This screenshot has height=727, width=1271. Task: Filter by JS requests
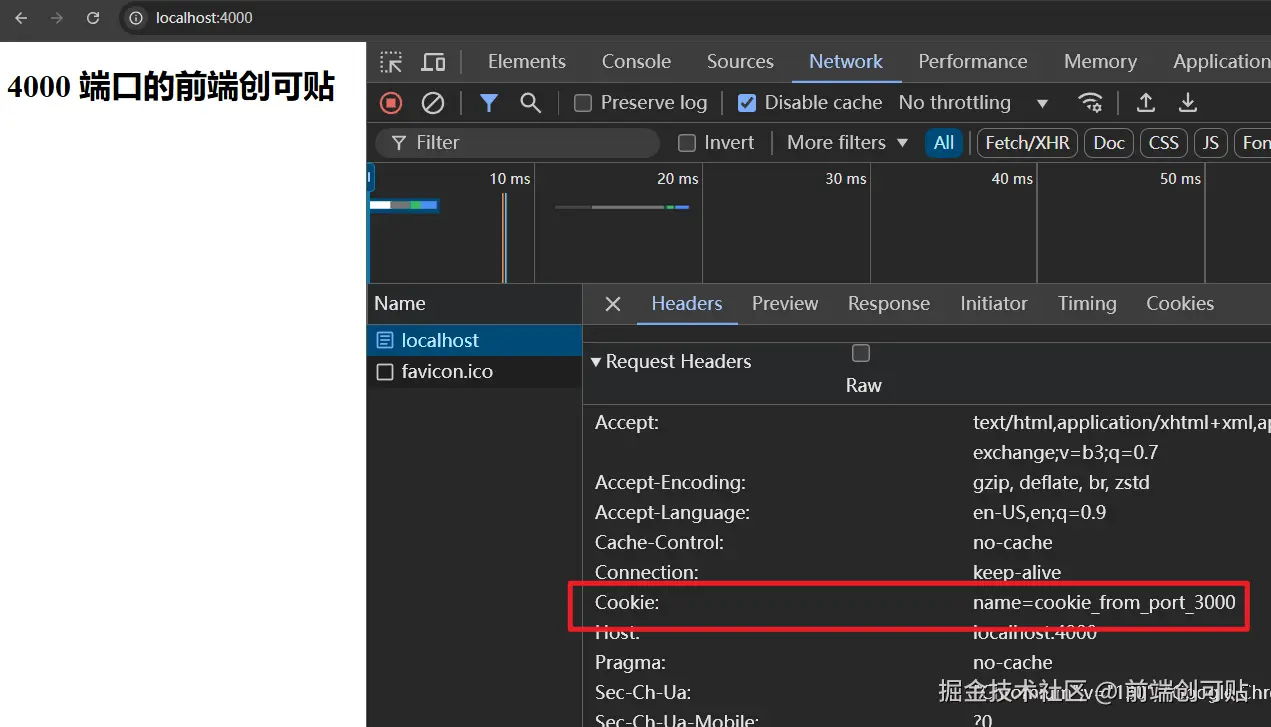(x=1211, y=143)
